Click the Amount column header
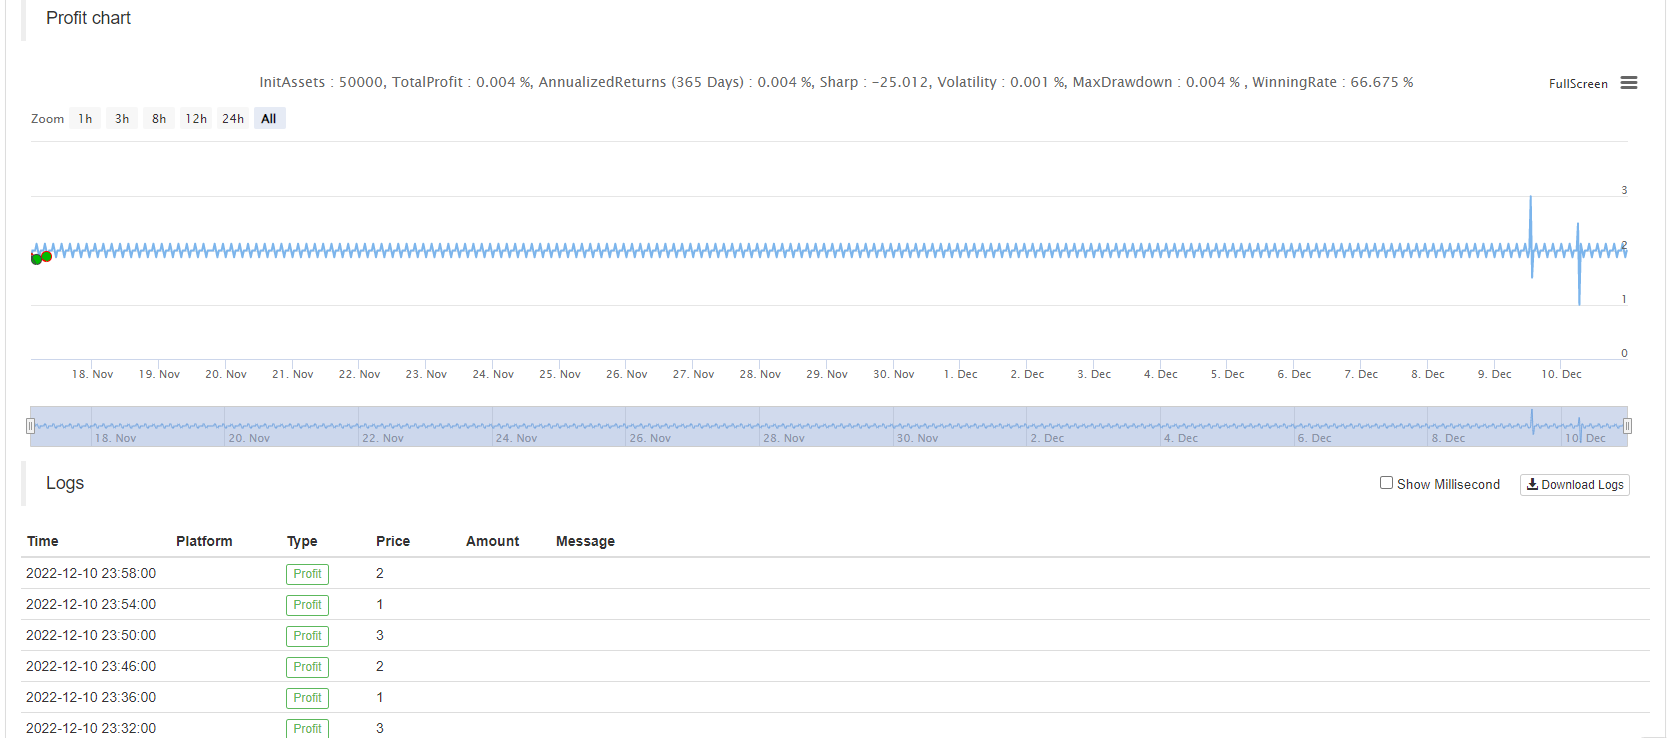 493,541
